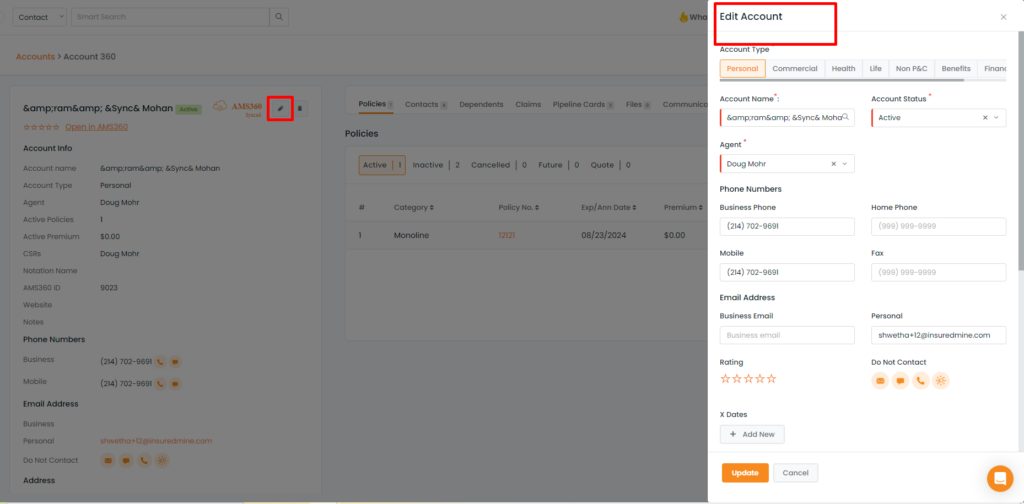Viewport: 1024px width, 504px height.
Task: Click the pencil edit account icon
Action: point(280,108)
